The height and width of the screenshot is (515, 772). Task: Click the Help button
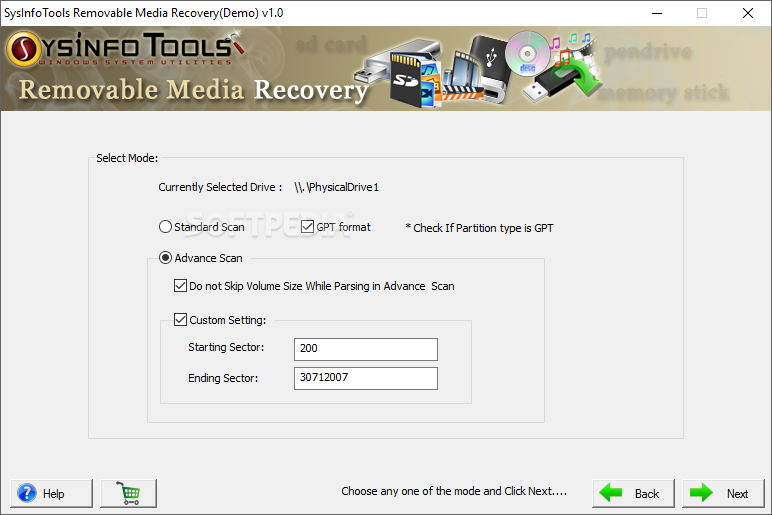coord(51,493)
